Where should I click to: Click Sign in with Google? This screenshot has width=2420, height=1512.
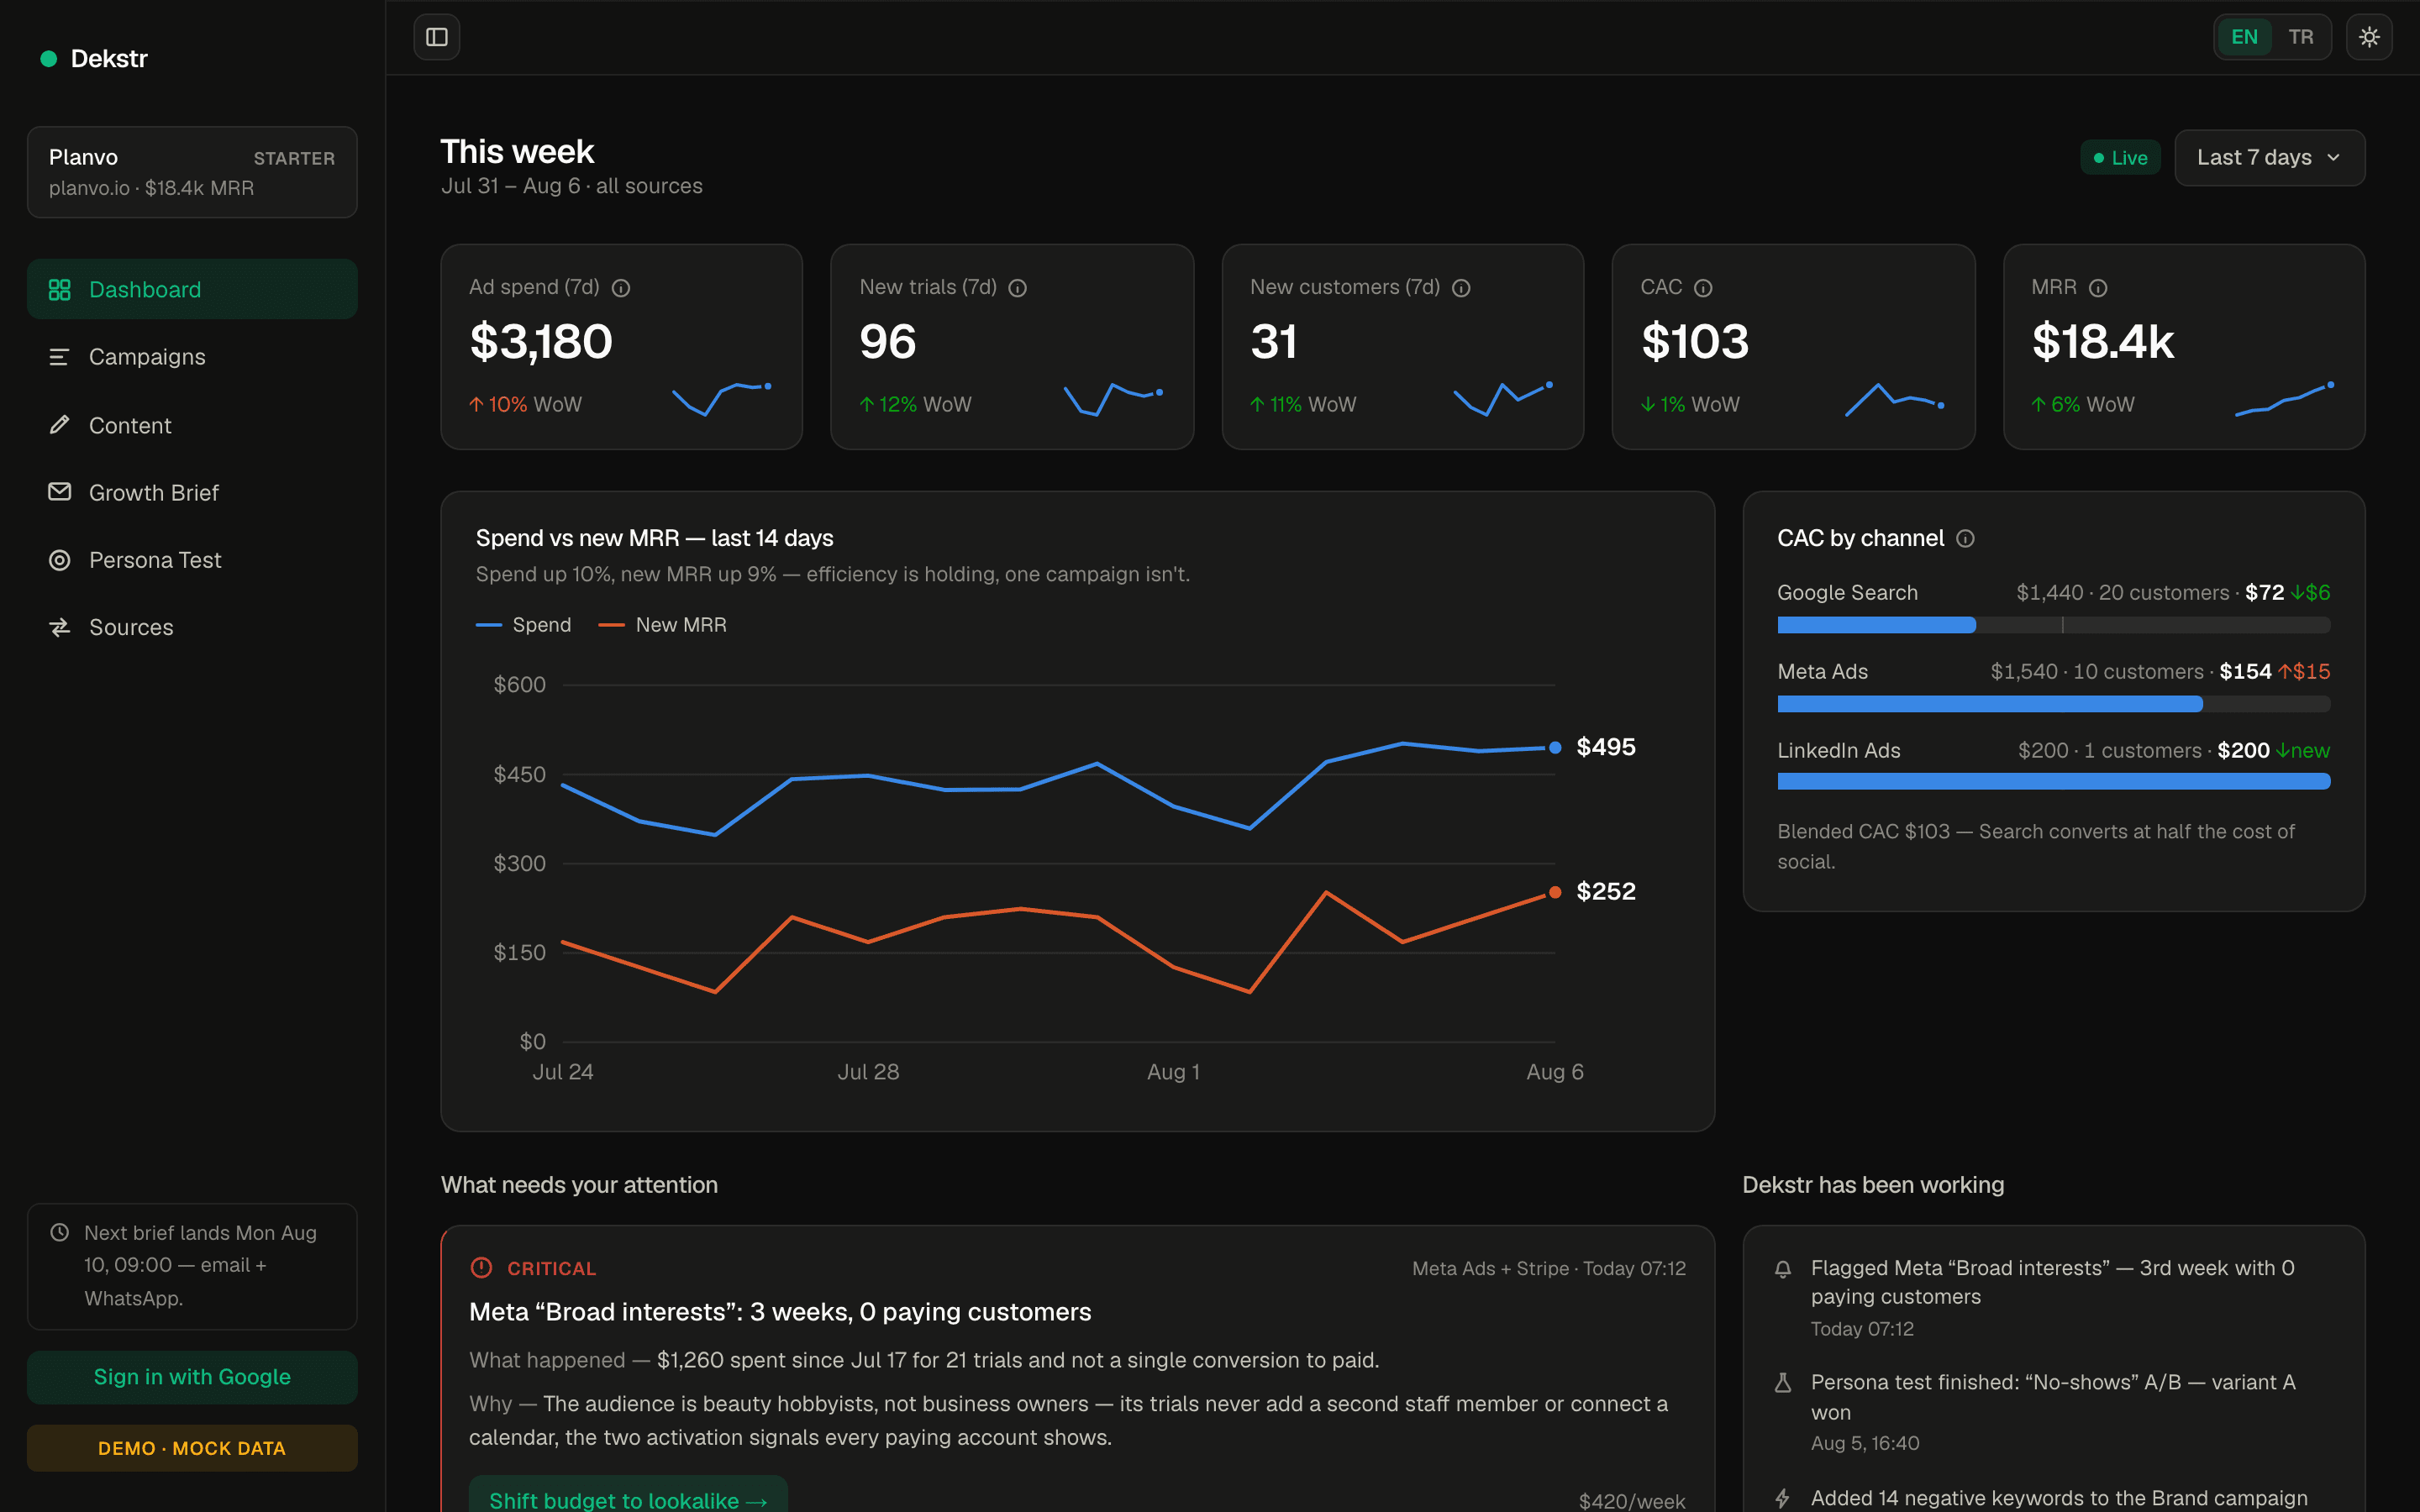tap(192, 1377)
